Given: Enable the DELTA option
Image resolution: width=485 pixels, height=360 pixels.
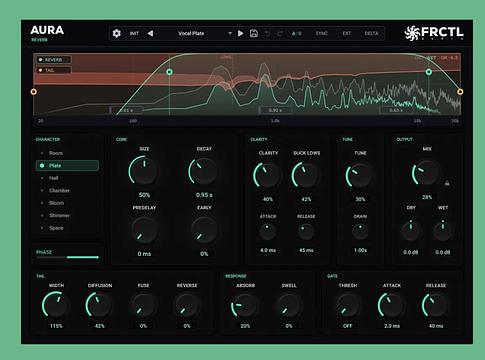Looking at the screenshot, I should pyautogui.click(x=371, y=34).
